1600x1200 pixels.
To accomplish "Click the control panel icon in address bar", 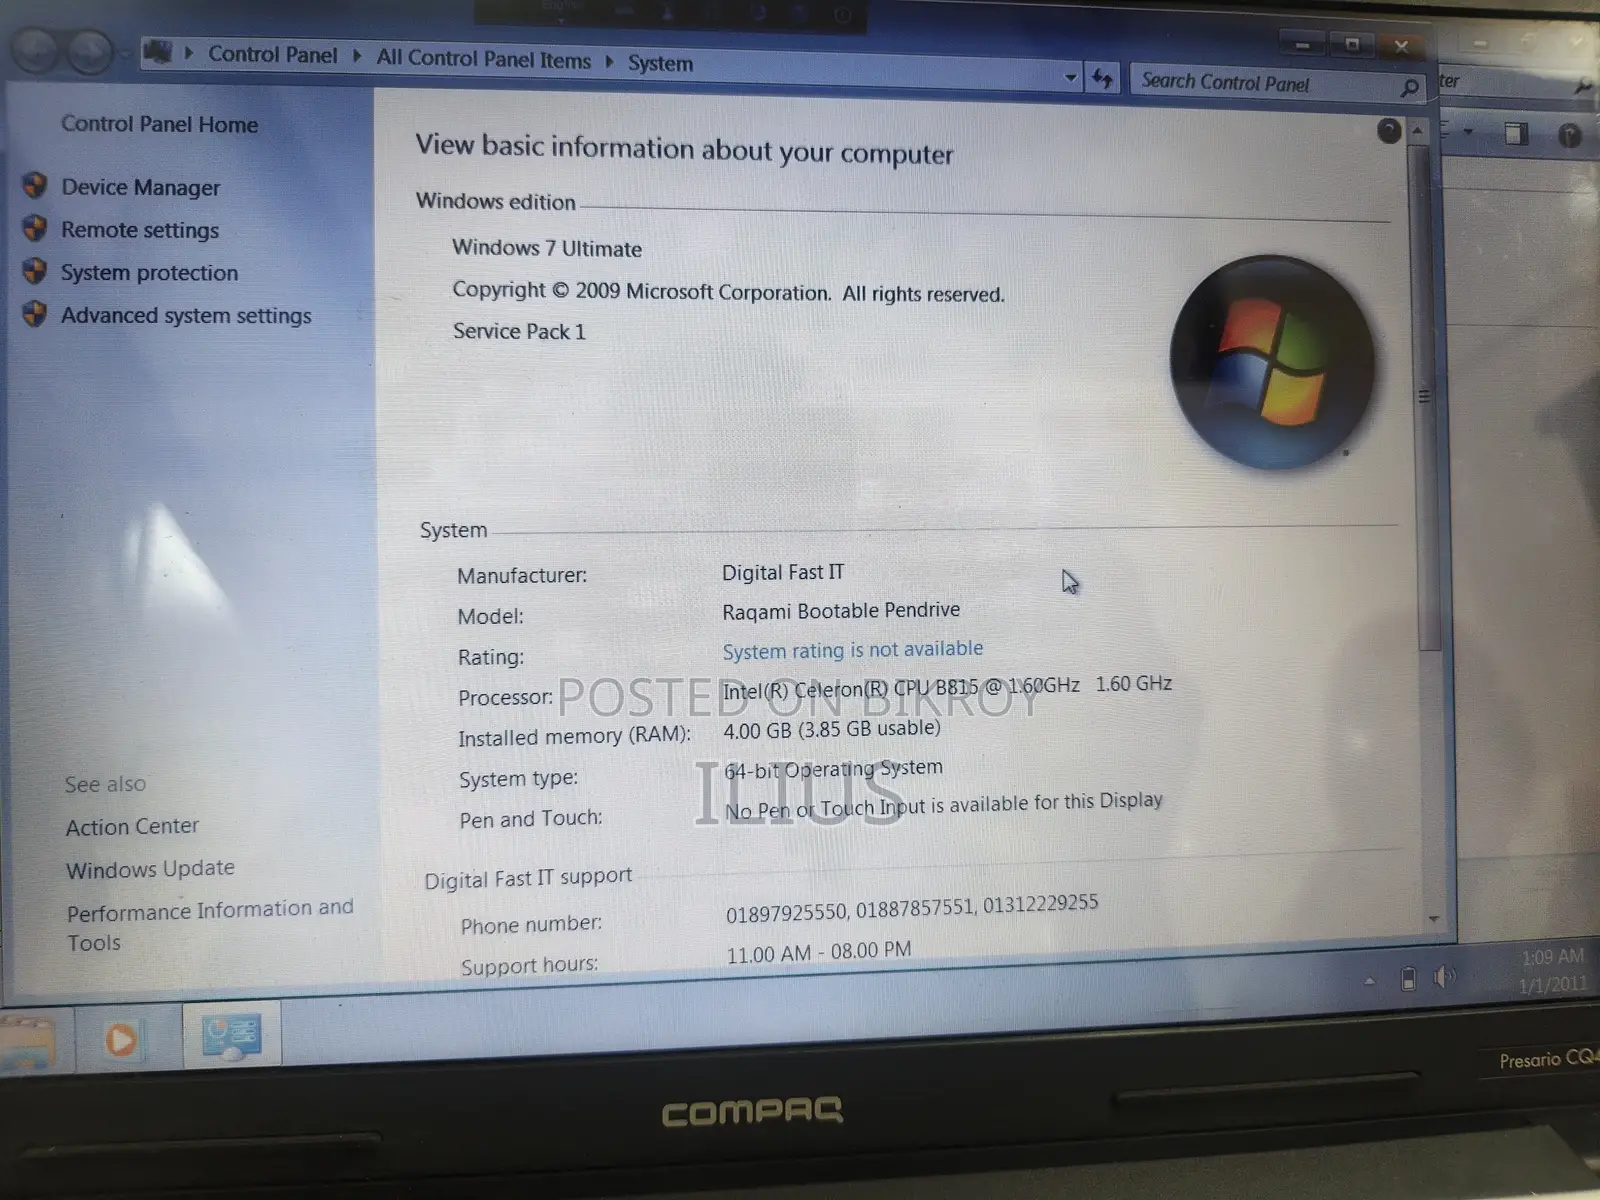I will [157, 51].
